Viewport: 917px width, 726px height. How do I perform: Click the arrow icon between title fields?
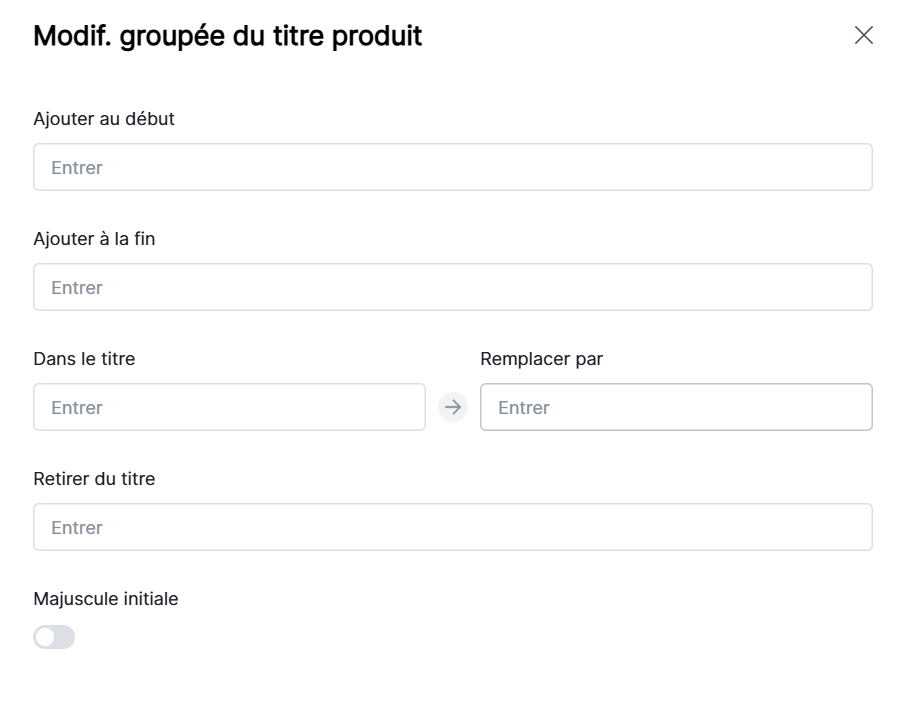pos(453,407)
